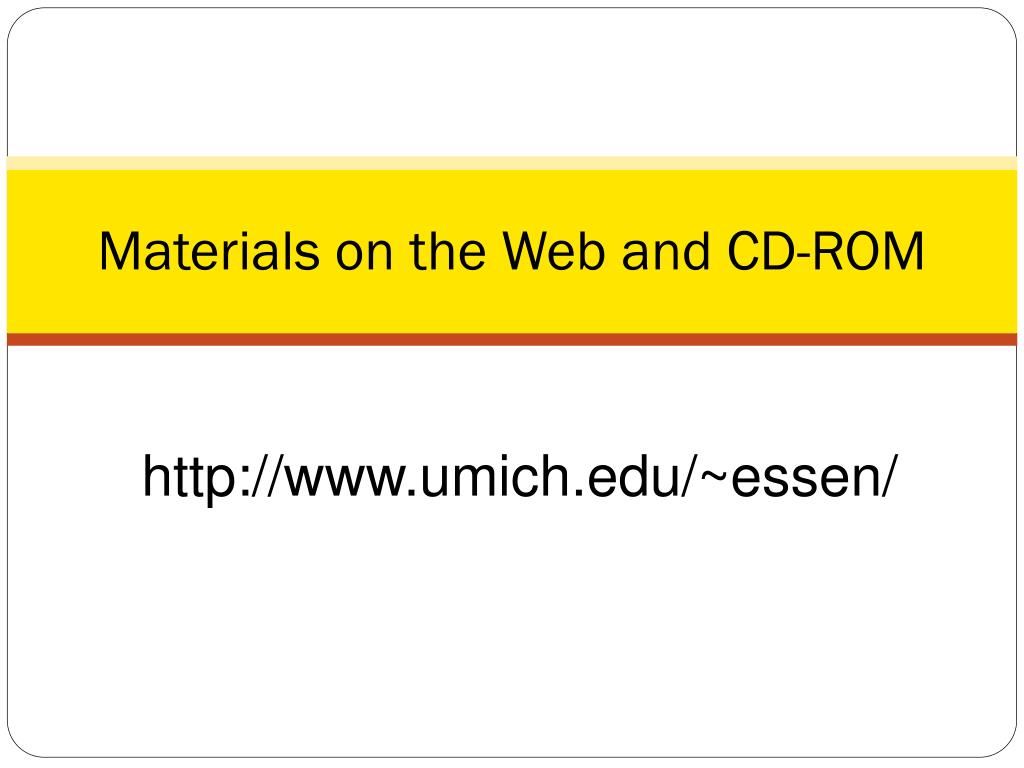Image resolution: width=1024 pixels, height=768 pixels.
Task: Click the yellow banner left of "Materials"
Action: (52, 251)
